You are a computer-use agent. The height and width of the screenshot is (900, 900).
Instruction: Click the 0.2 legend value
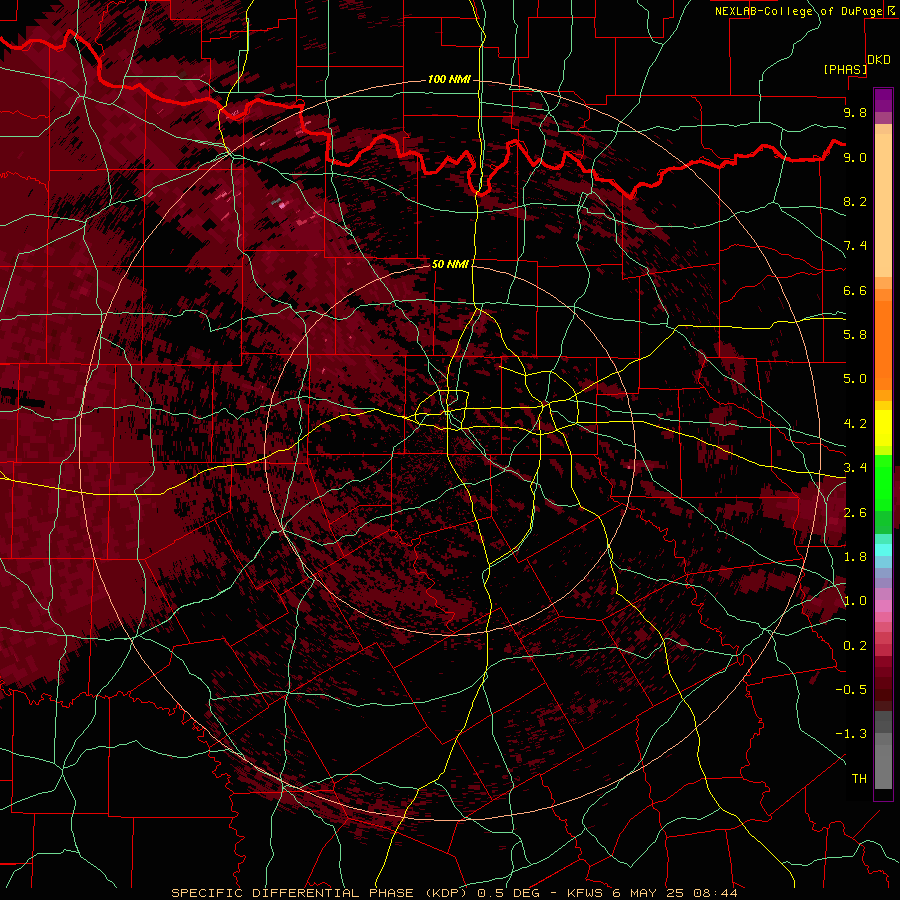[x=855, y=646]
